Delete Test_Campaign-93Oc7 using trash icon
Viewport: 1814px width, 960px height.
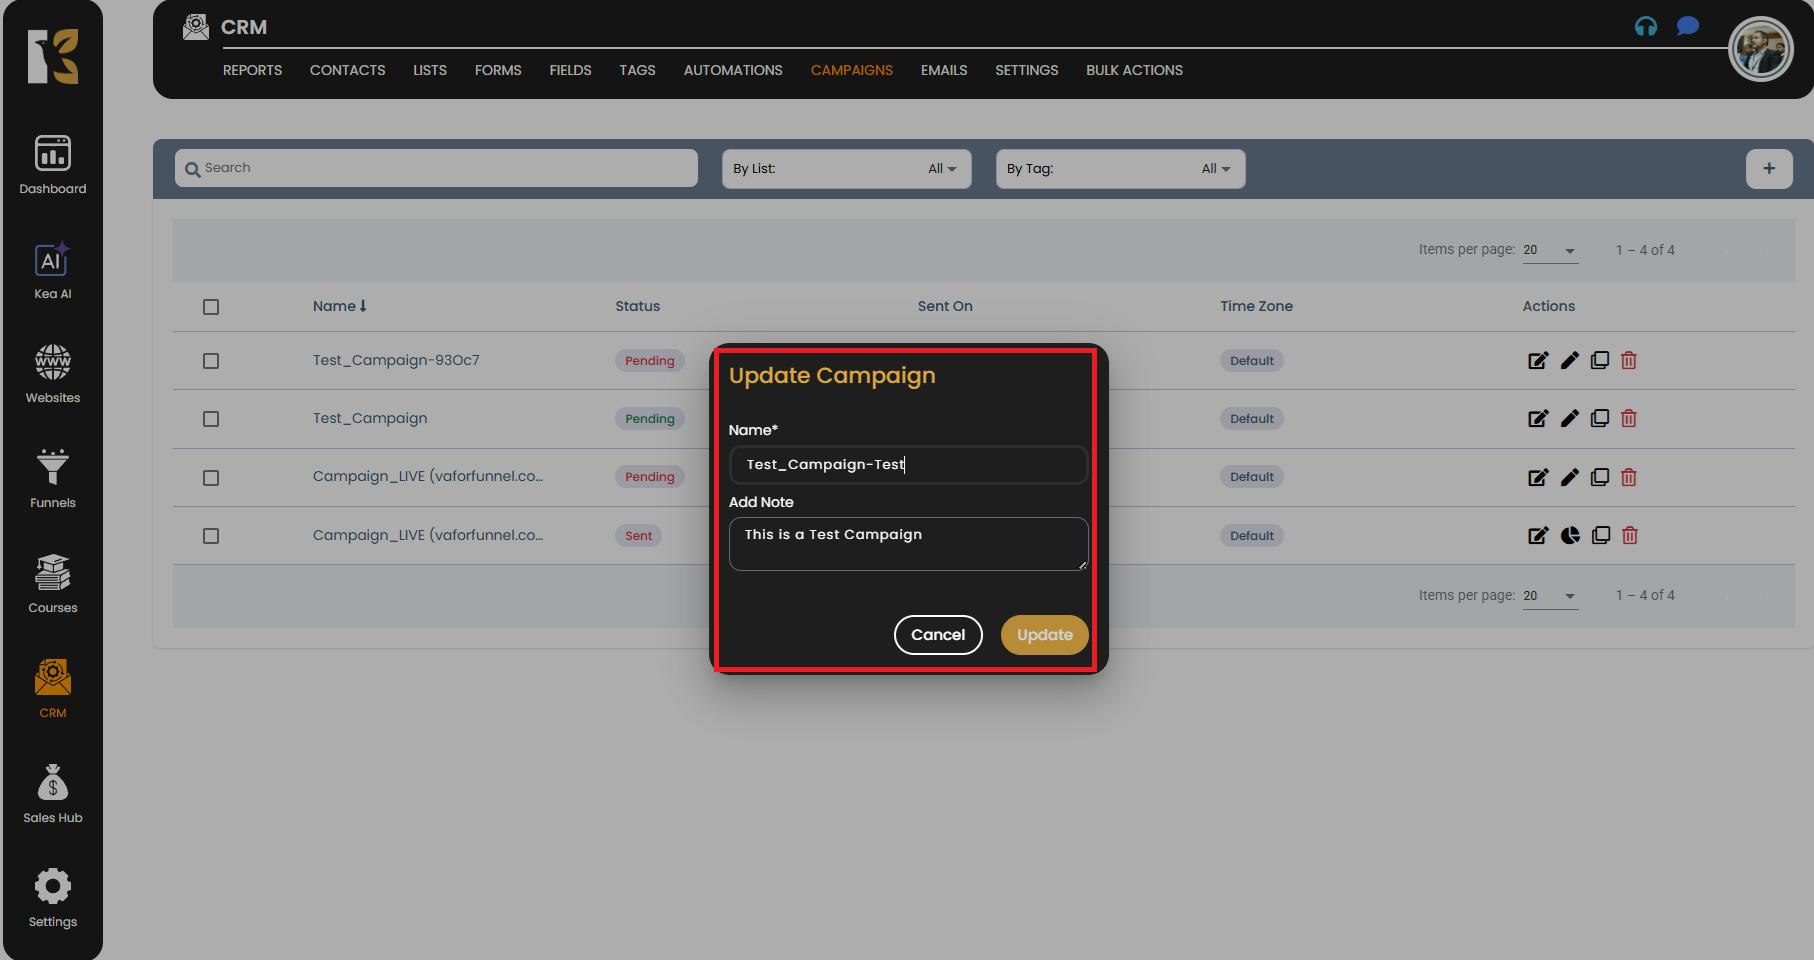point(1628,361)
